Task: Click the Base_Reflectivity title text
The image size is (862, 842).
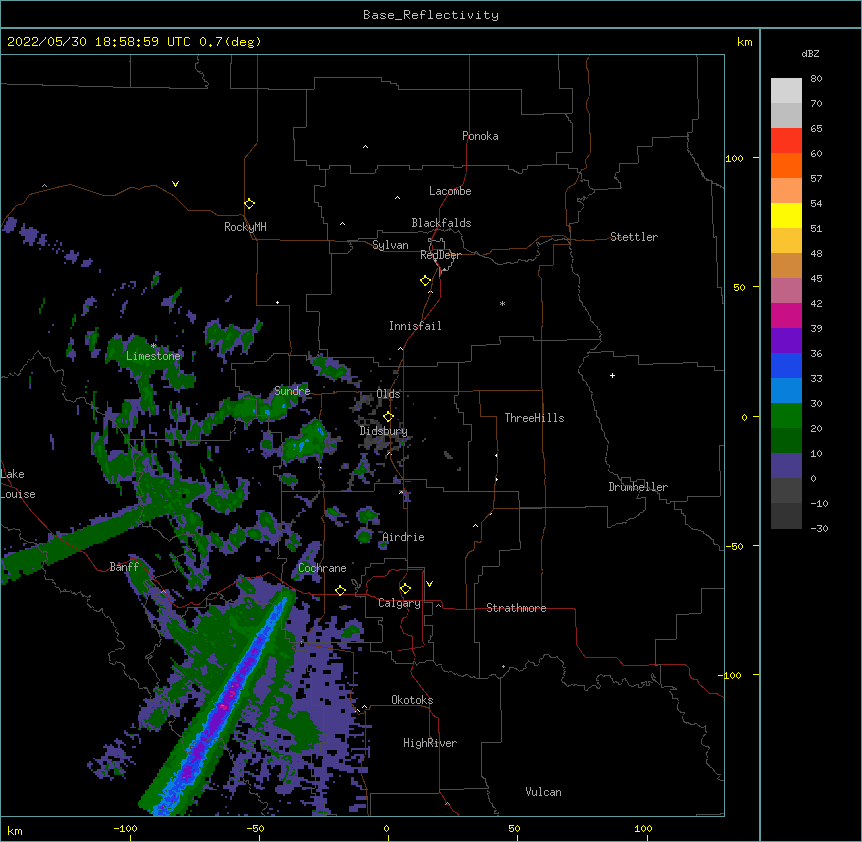Action: pos(431,15)
